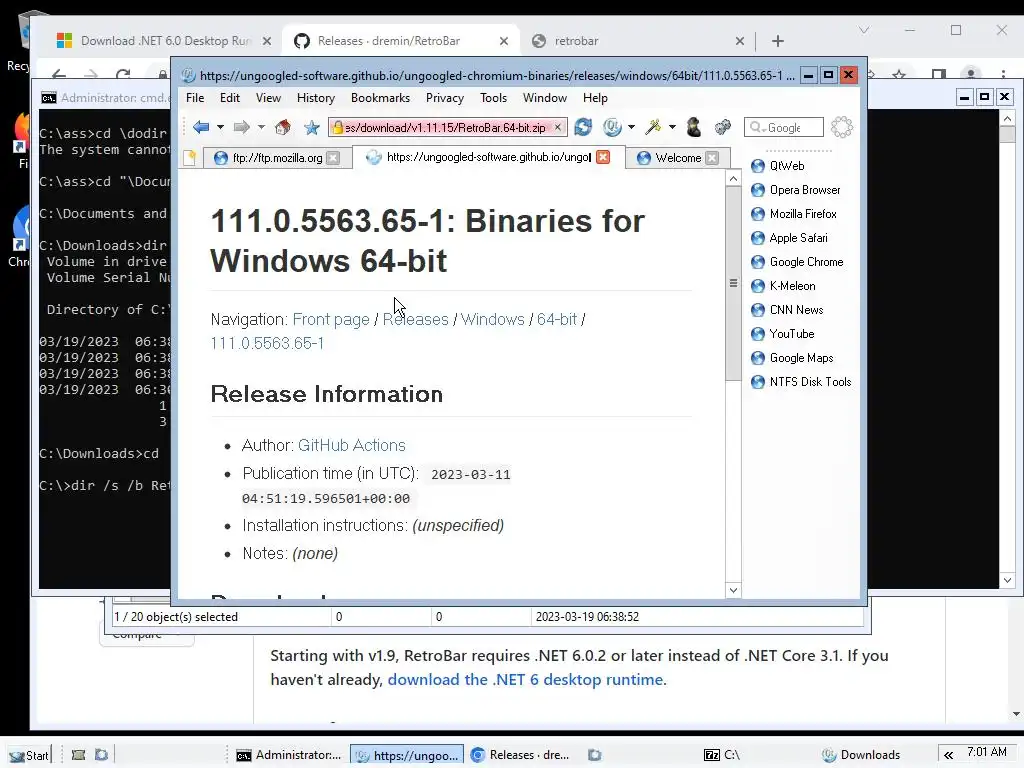Open the Mozilla Firefox bookmark
1024x768 pixels.
(x=793, y=214)
